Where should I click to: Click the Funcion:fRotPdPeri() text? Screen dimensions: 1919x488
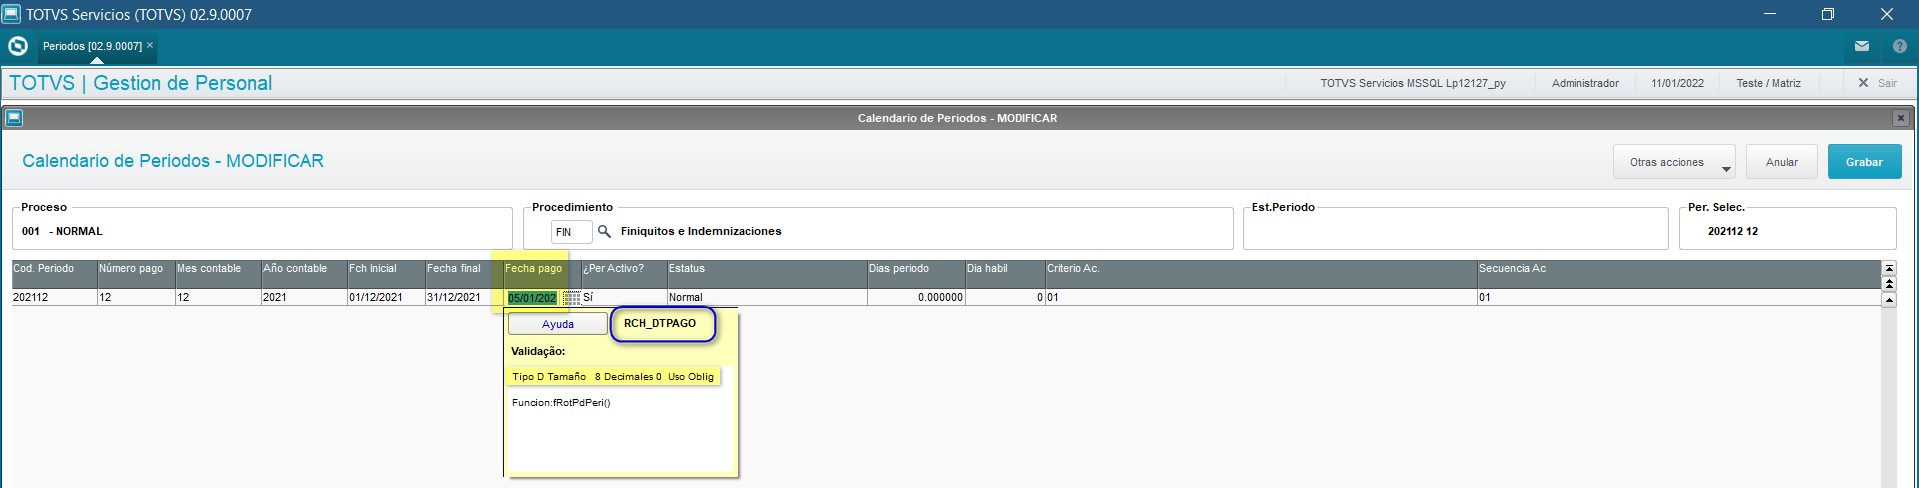coord(560,403)
